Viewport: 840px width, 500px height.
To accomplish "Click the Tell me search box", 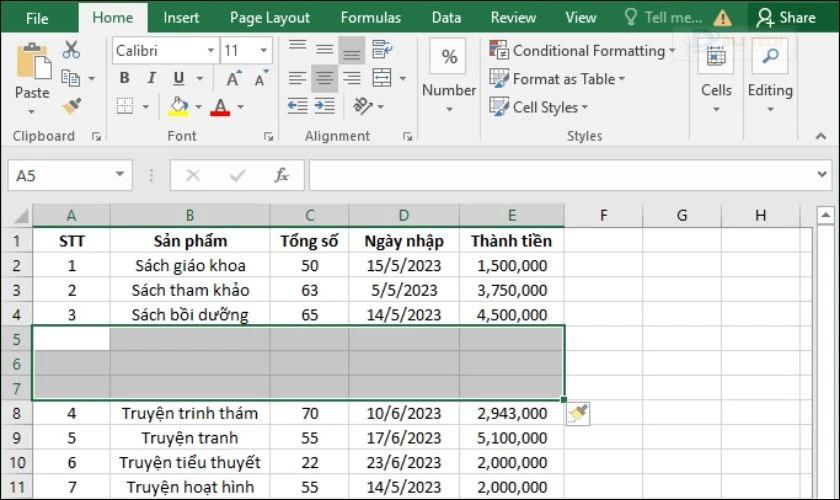I will pos(663,18).
